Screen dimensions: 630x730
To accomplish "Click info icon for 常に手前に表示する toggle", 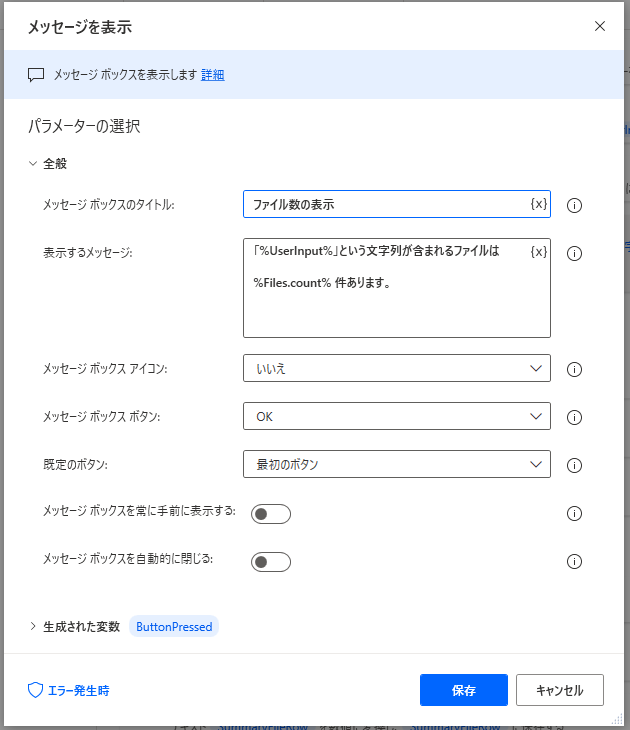I will [x=575, y=514].
